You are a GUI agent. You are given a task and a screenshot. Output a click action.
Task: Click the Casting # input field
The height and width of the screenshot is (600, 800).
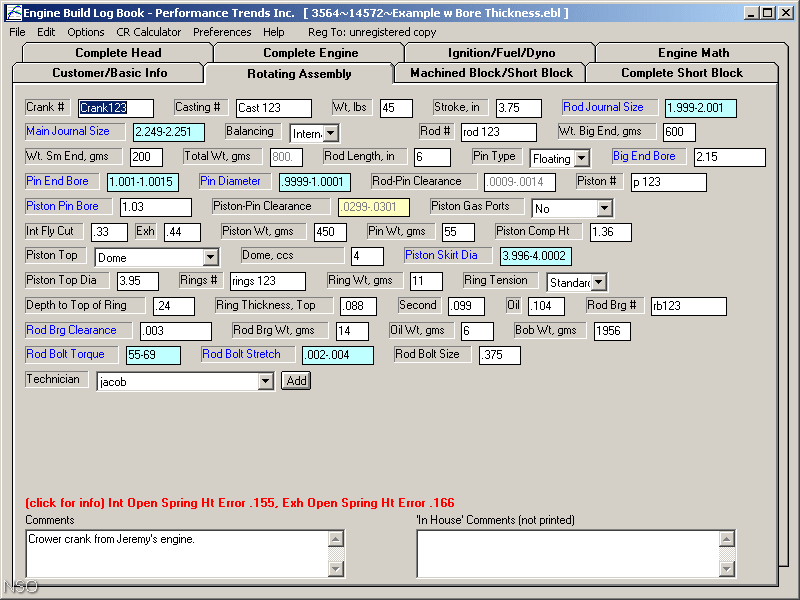click(274, 108)
